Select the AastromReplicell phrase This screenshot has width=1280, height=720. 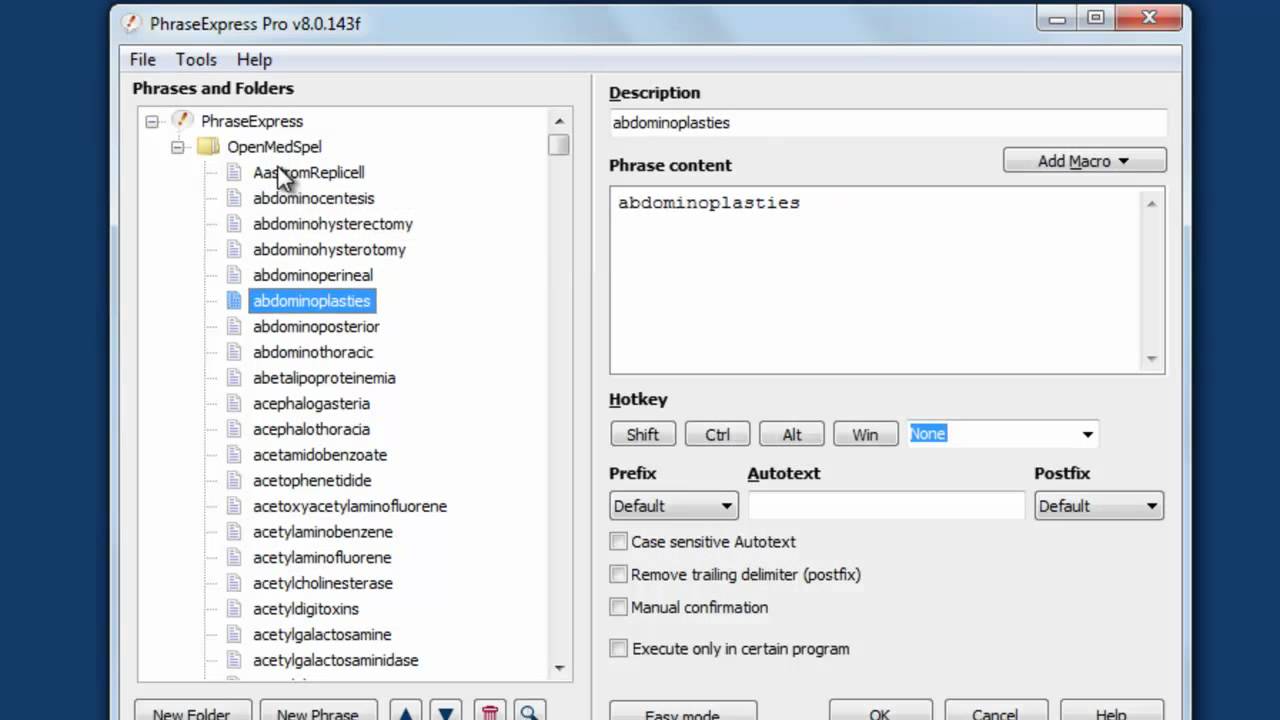(309, 173)
